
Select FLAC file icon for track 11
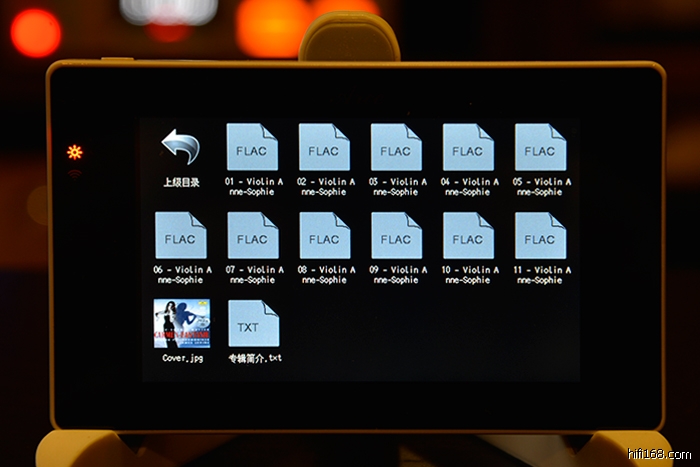540,236
